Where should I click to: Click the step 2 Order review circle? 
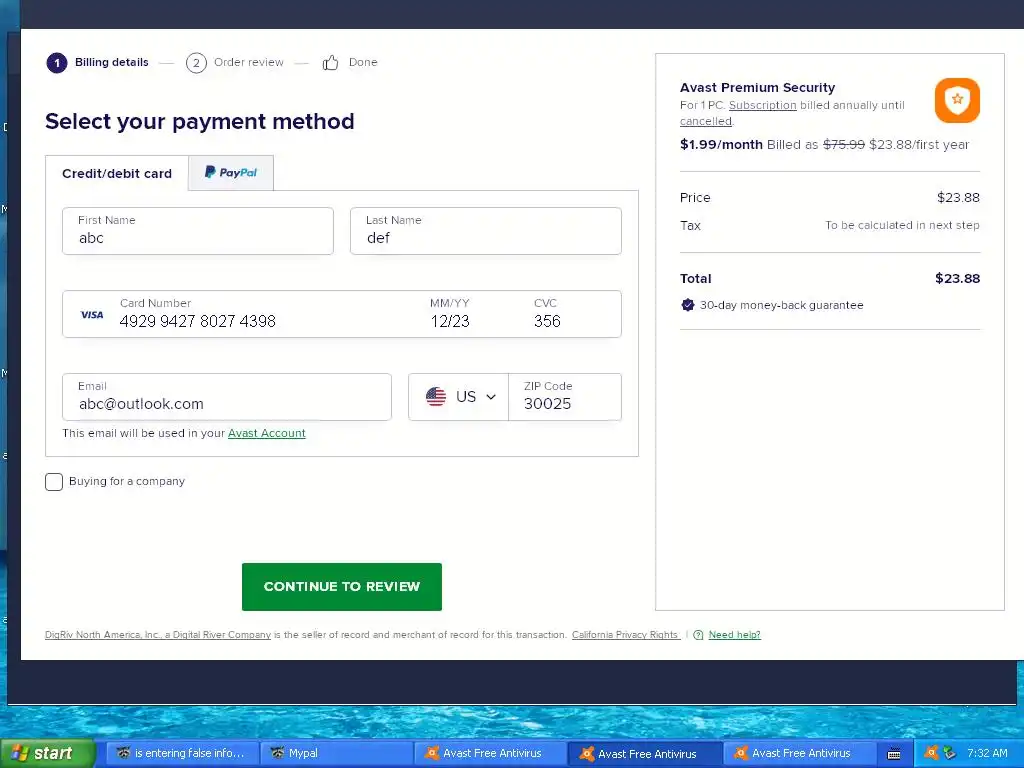196,63
